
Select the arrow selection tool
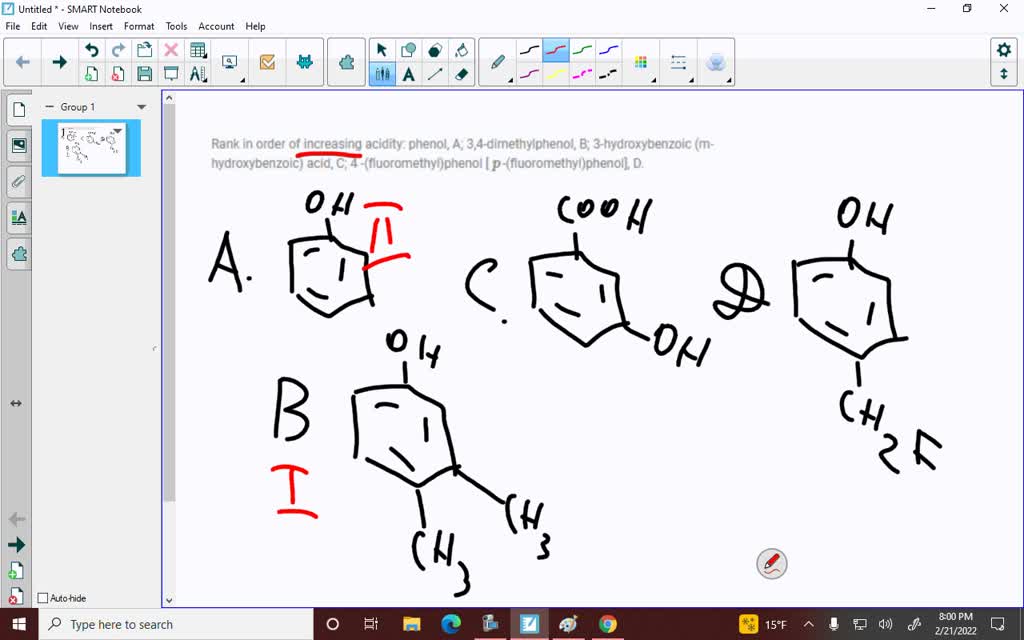382,47
